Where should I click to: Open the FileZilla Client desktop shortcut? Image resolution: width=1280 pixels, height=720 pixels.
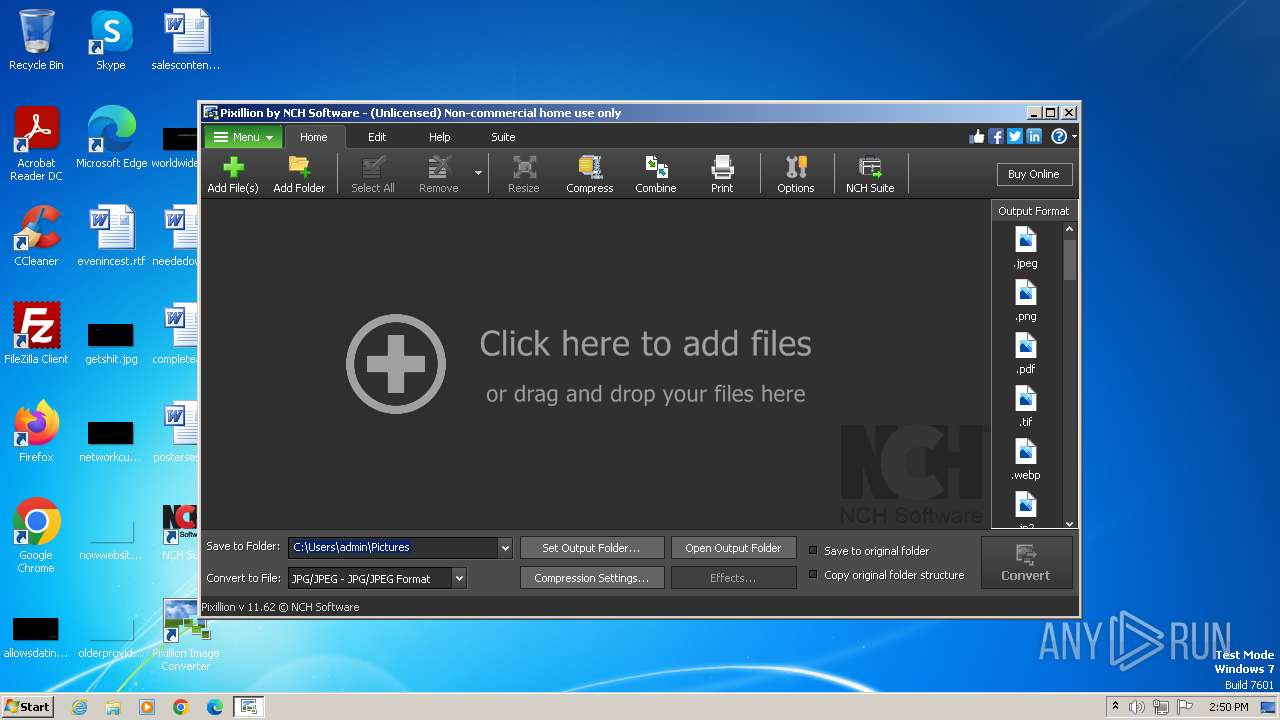(36, 334)
